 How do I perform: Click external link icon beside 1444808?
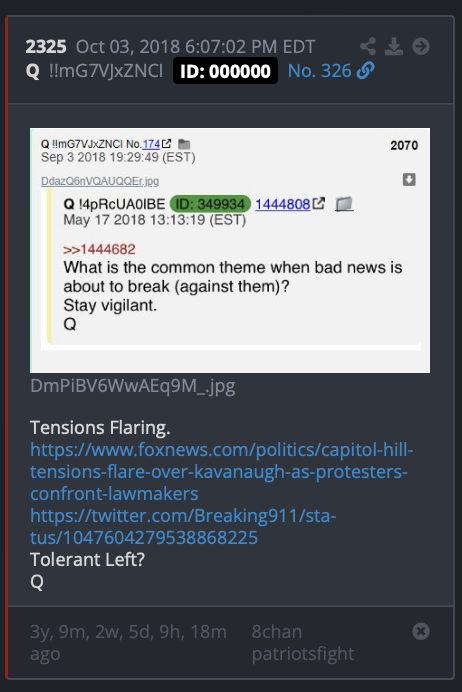click(319, 203)
